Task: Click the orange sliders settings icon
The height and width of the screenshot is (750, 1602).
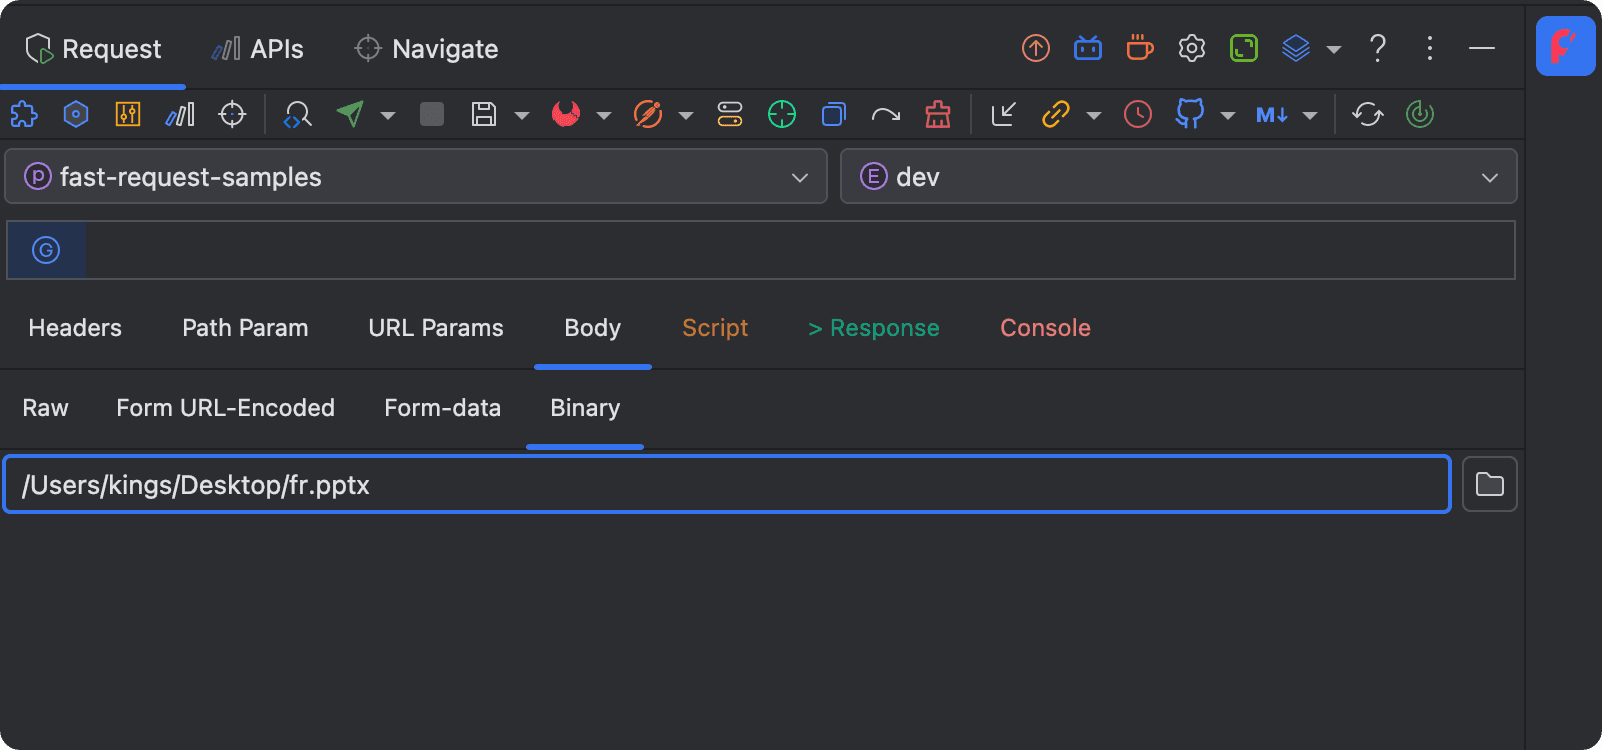Action: [x=128, y=114]
